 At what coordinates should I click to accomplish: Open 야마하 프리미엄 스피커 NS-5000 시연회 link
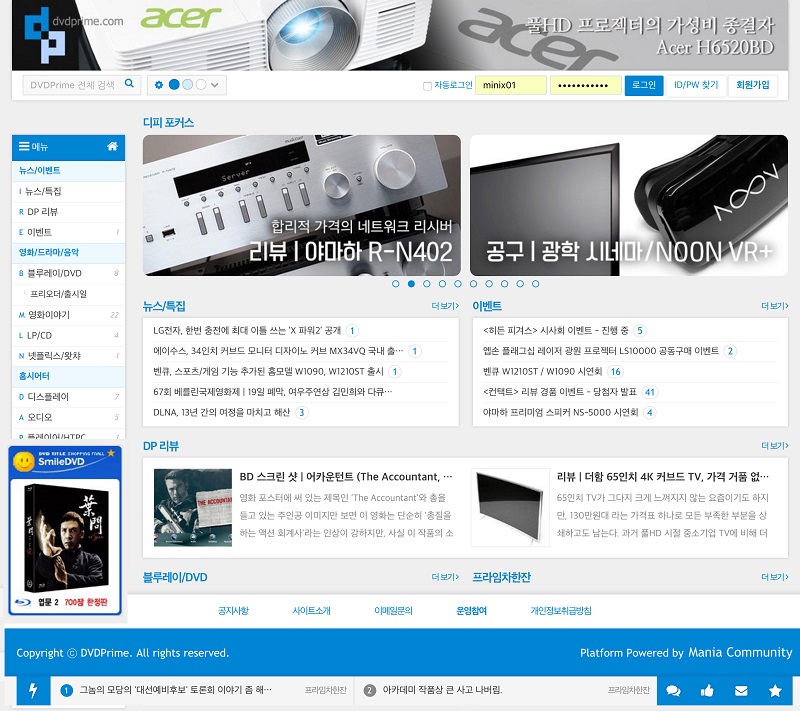point(560,412)
